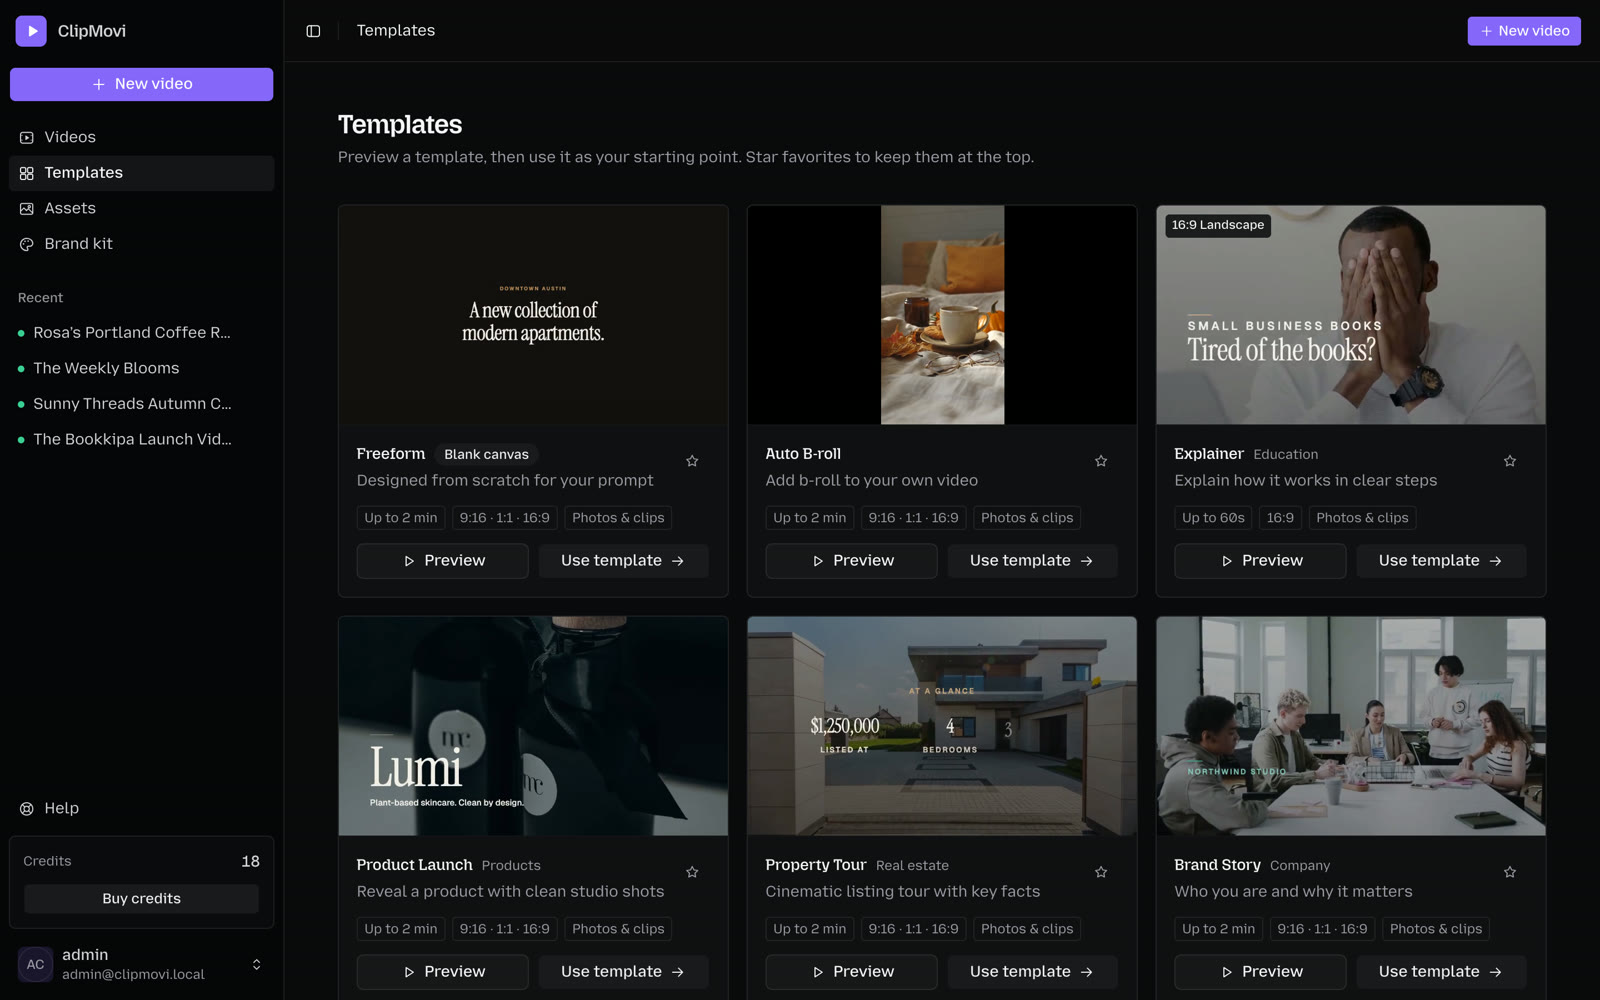Preview the Auto B-roll template
This screenshot has height=1000, width=1600.
point(851,561)
